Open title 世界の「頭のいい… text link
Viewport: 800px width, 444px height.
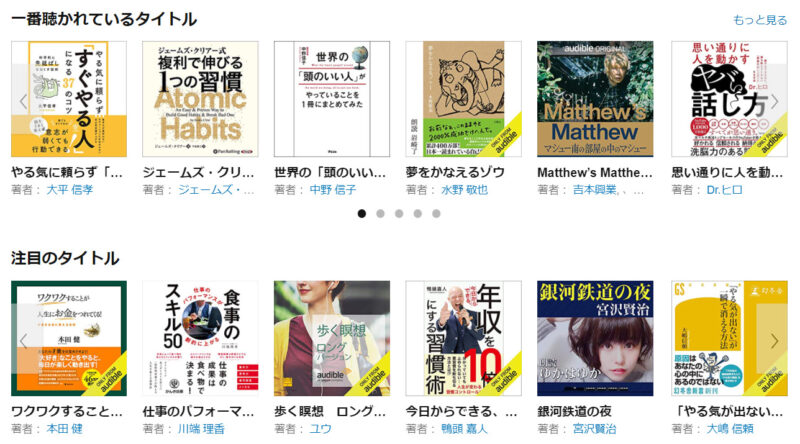pos(330,172)
